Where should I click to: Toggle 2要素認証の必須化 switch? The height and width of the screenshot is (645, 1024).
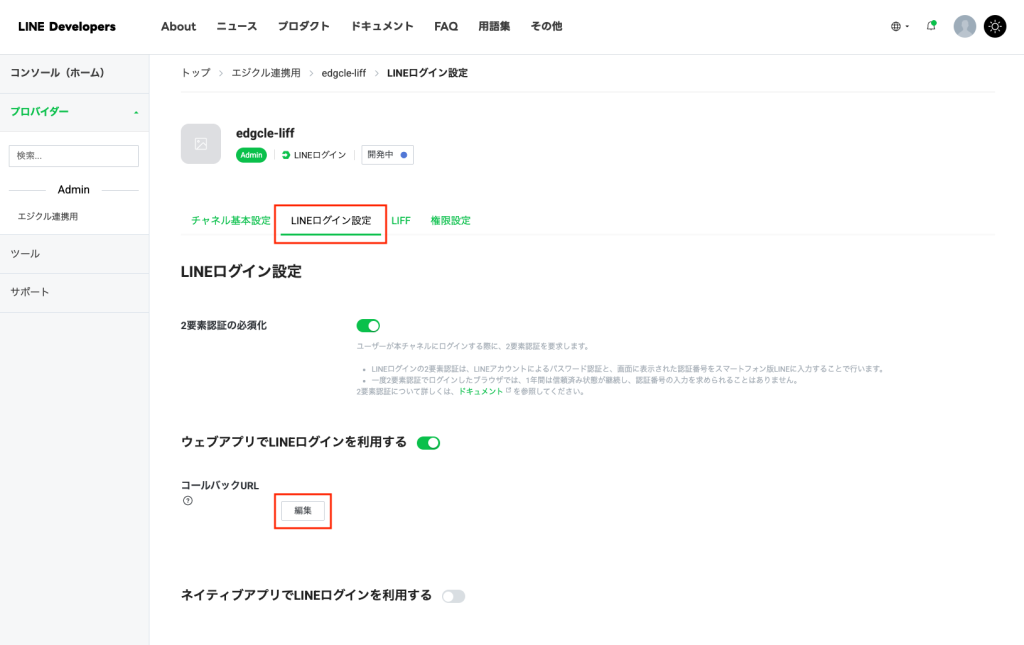pyautogui.click(x=368, y=326)
